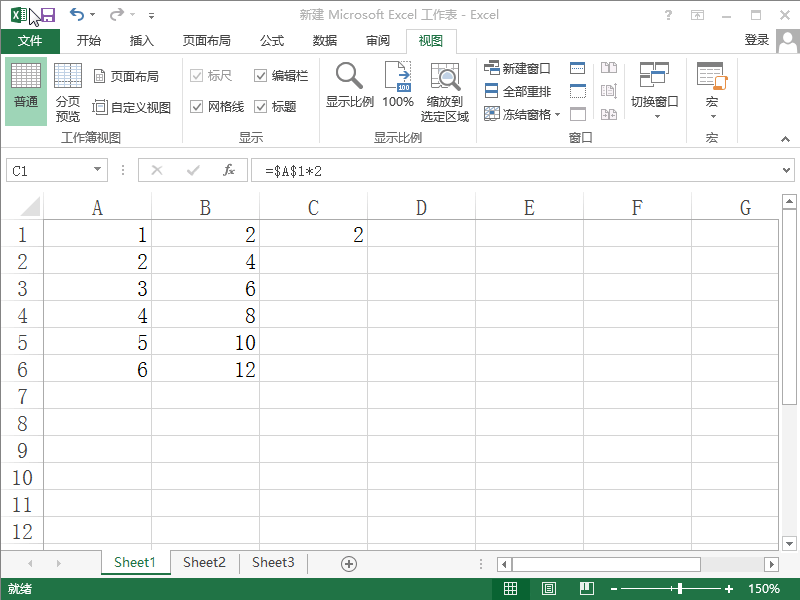Click zoom in plus button
800x600 pixels.
pos(729,589)
